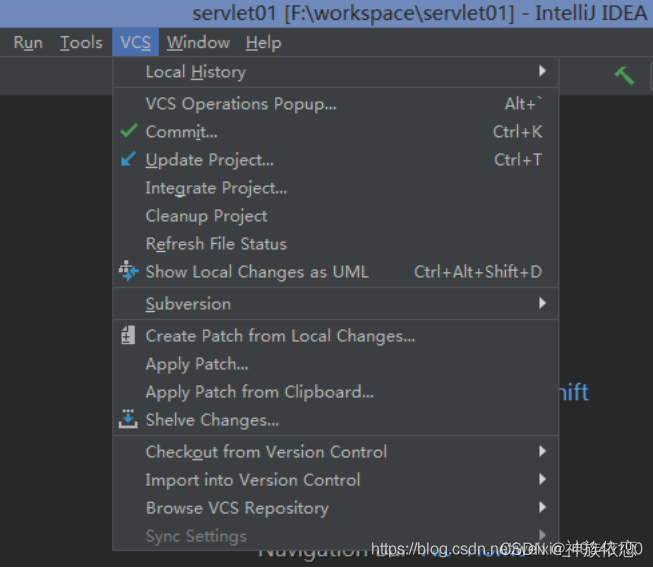Open the Tools menu
This screenshot has height=568, width=653.
click(x=81, y=43)
